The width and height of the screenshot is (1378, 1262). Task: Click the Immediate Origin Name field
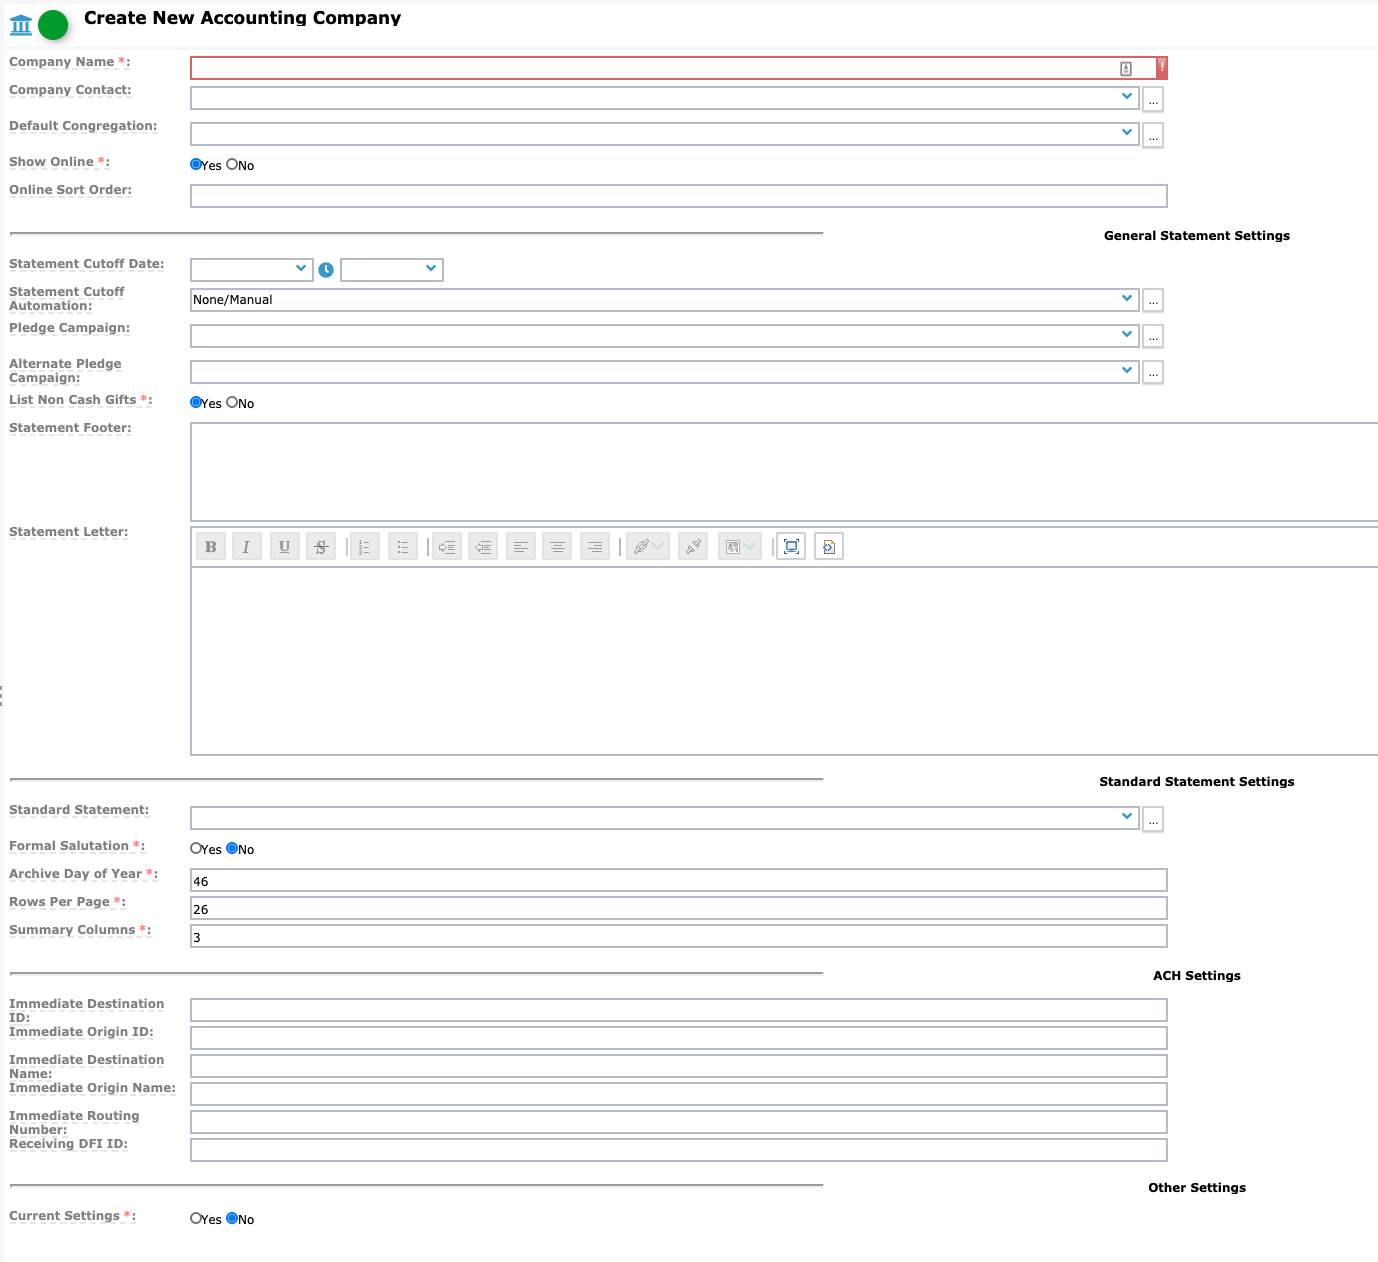tap(679, 1094)
